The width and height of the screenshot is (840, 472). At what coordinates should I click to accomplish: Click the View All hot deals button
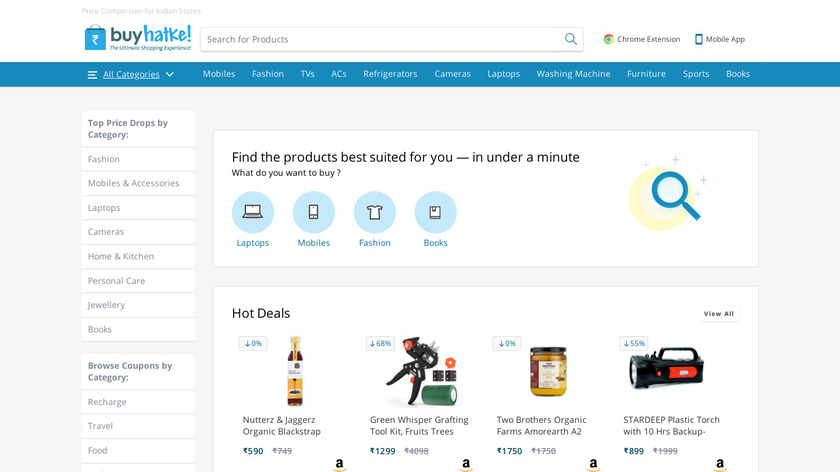[x=718, y=314]
